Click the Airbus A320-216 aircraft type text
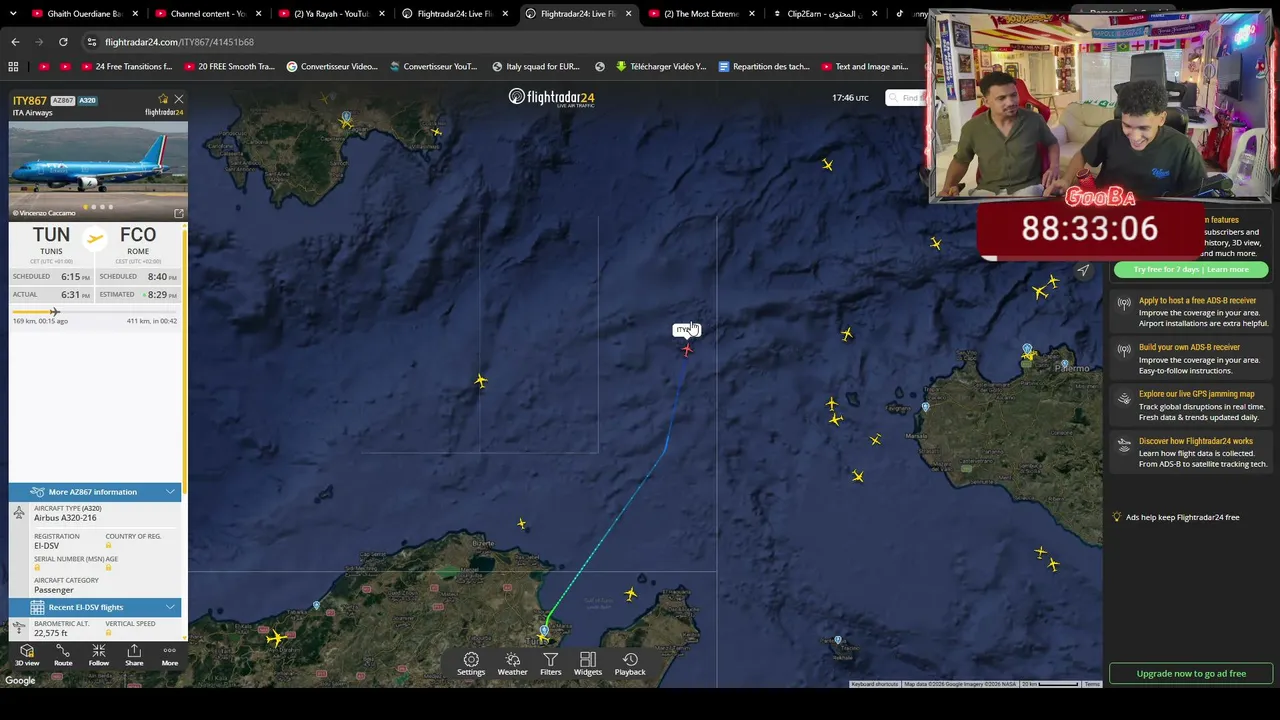The image size is (1280, 720). [x=65, y=518]
